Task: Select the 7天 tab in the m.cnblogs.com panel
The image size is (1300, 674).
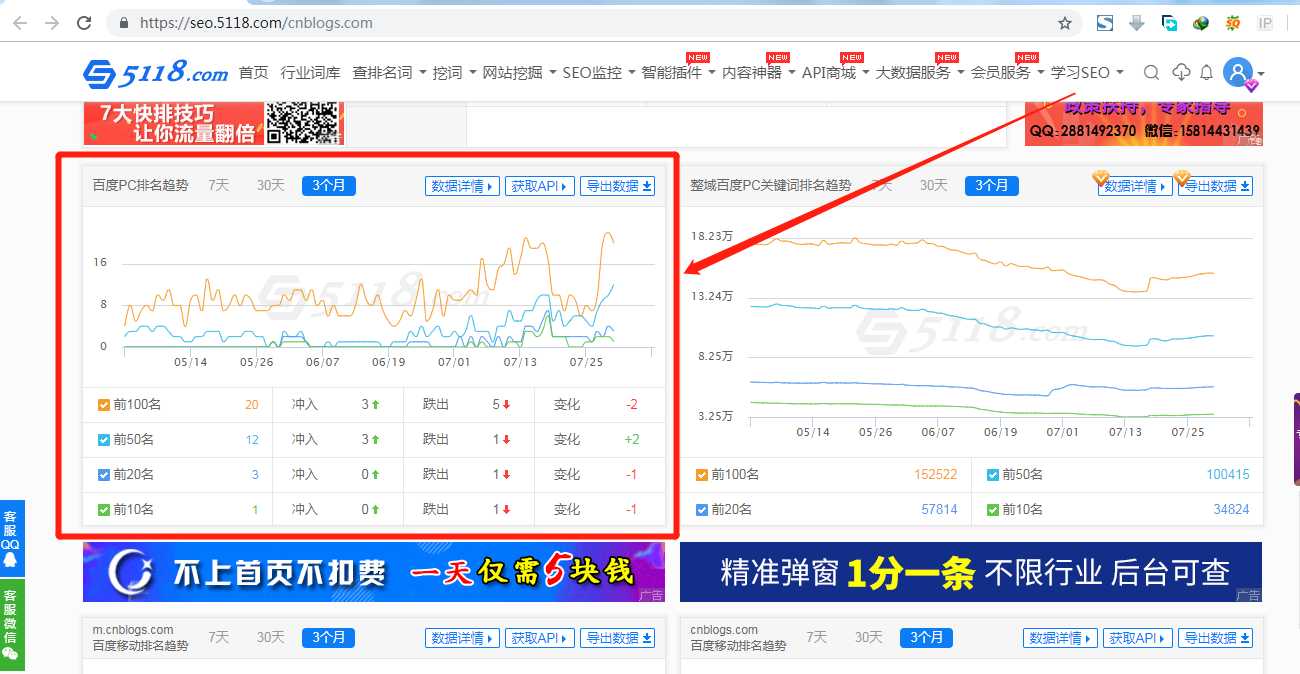Action: pyautogui.click(x=218, y=637)
